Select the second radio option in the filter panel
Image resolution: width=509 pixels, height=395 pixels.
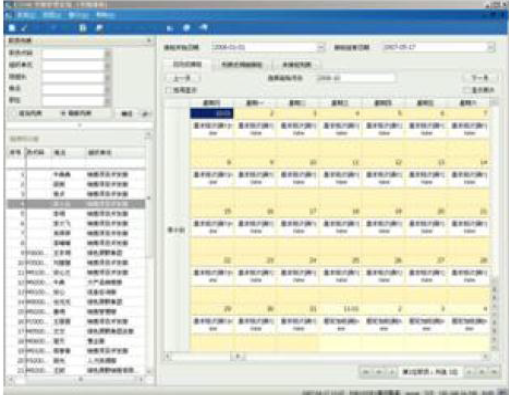pyautogui.click(x=63, y=113)
